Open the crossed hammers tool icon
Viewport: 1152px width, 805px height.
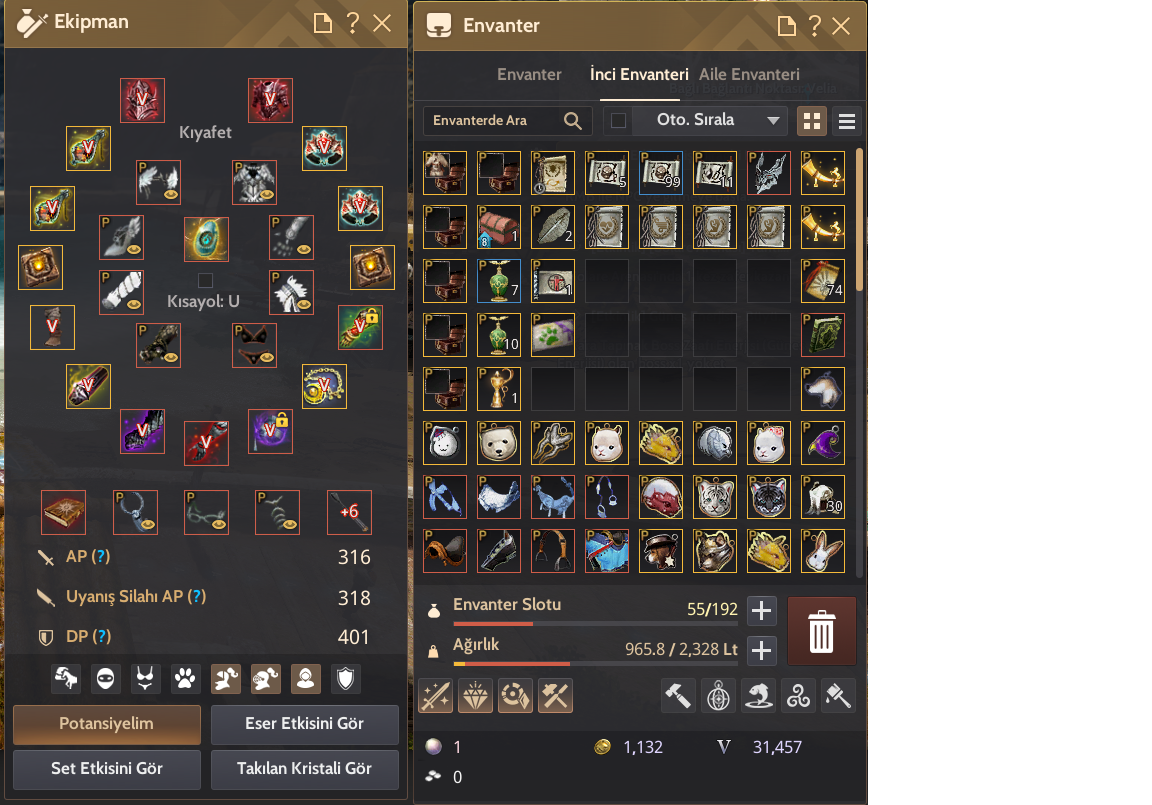coord(555,696)
